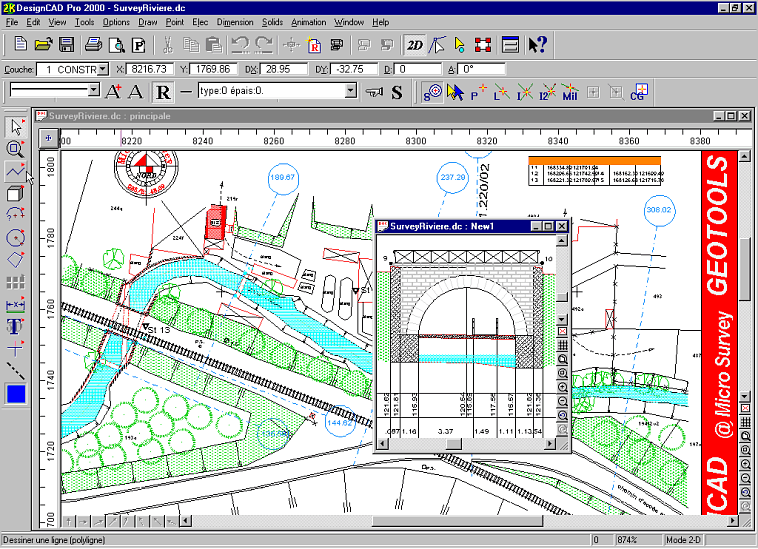The height and width of the screenshot is (549, 758).
Task: Open a file with the folder icon
Action: tap(43, 45)
